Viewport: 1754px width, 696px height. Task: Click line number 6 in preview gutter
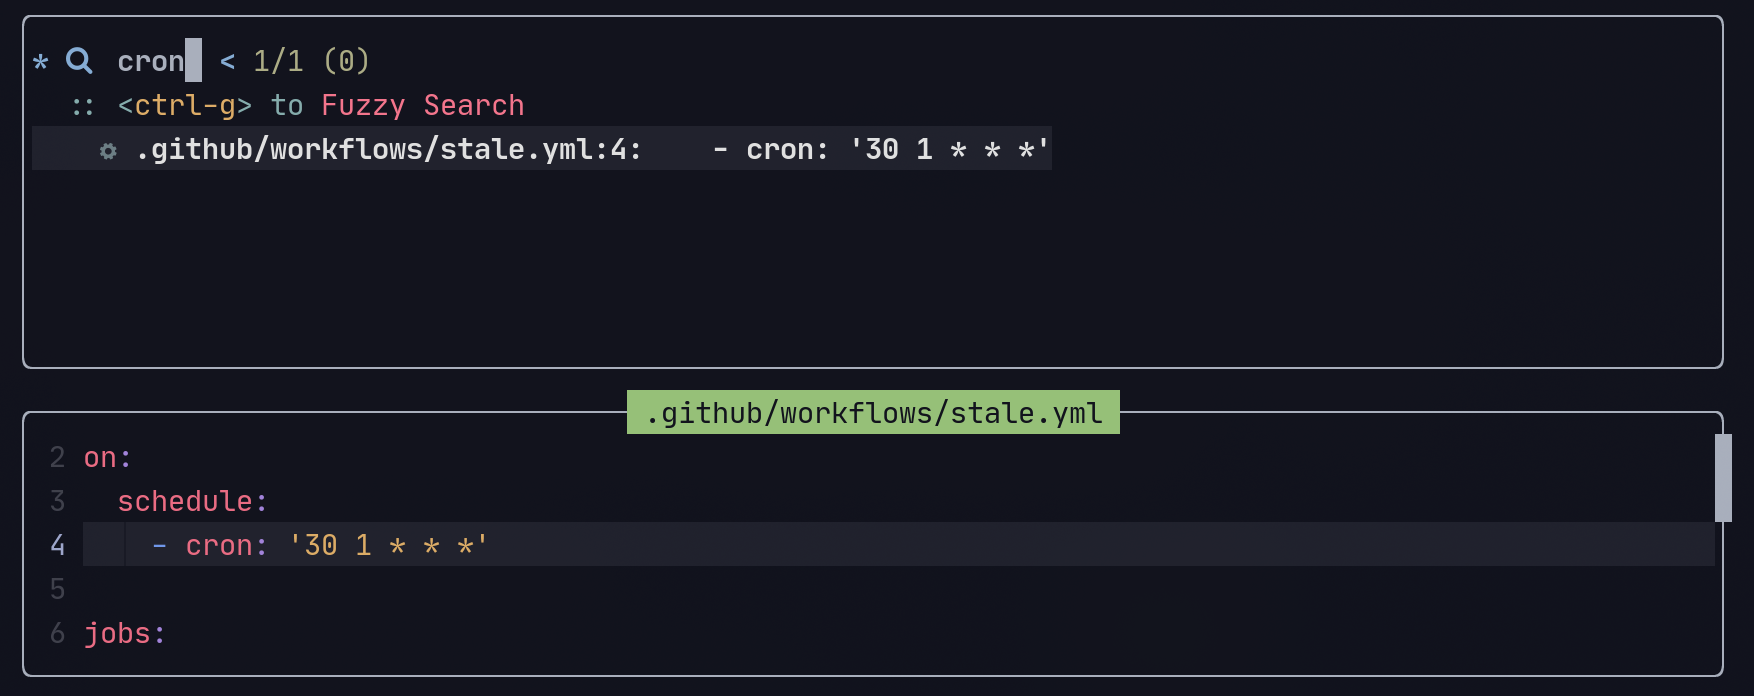58,633
